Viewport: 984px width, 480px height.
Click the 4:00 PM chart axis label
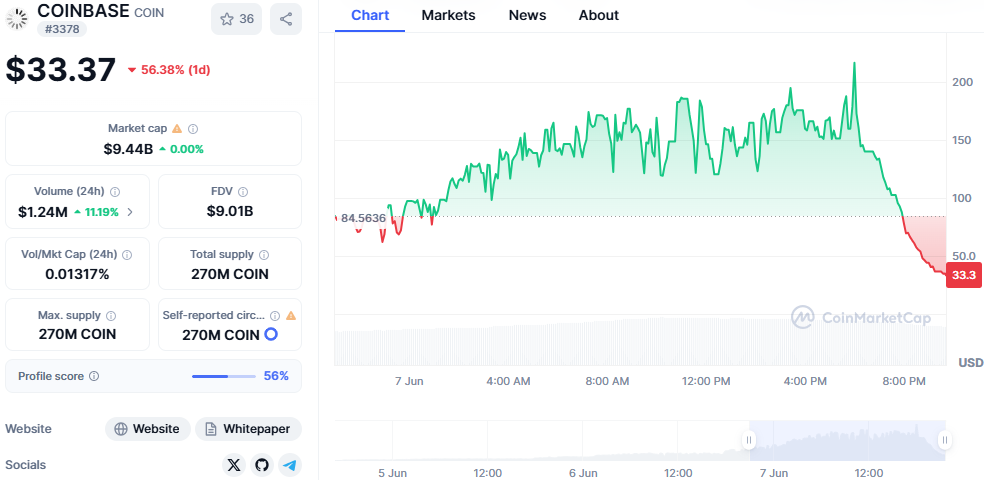[x=806, y=381]
